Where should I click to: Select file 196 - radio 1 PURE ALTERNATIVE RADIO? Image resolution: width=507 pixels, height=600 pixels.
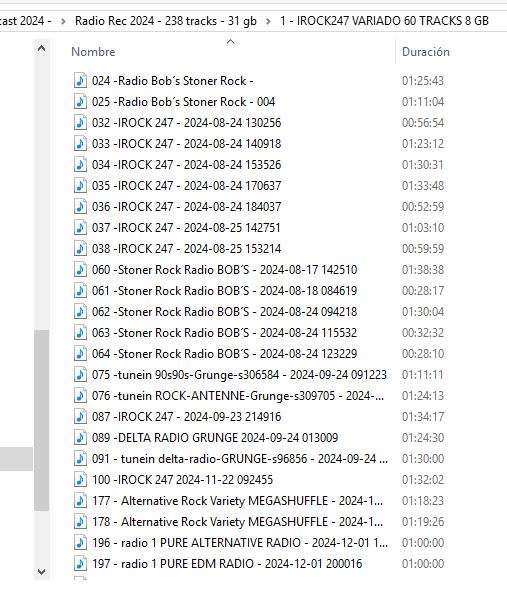pos(240,543)
